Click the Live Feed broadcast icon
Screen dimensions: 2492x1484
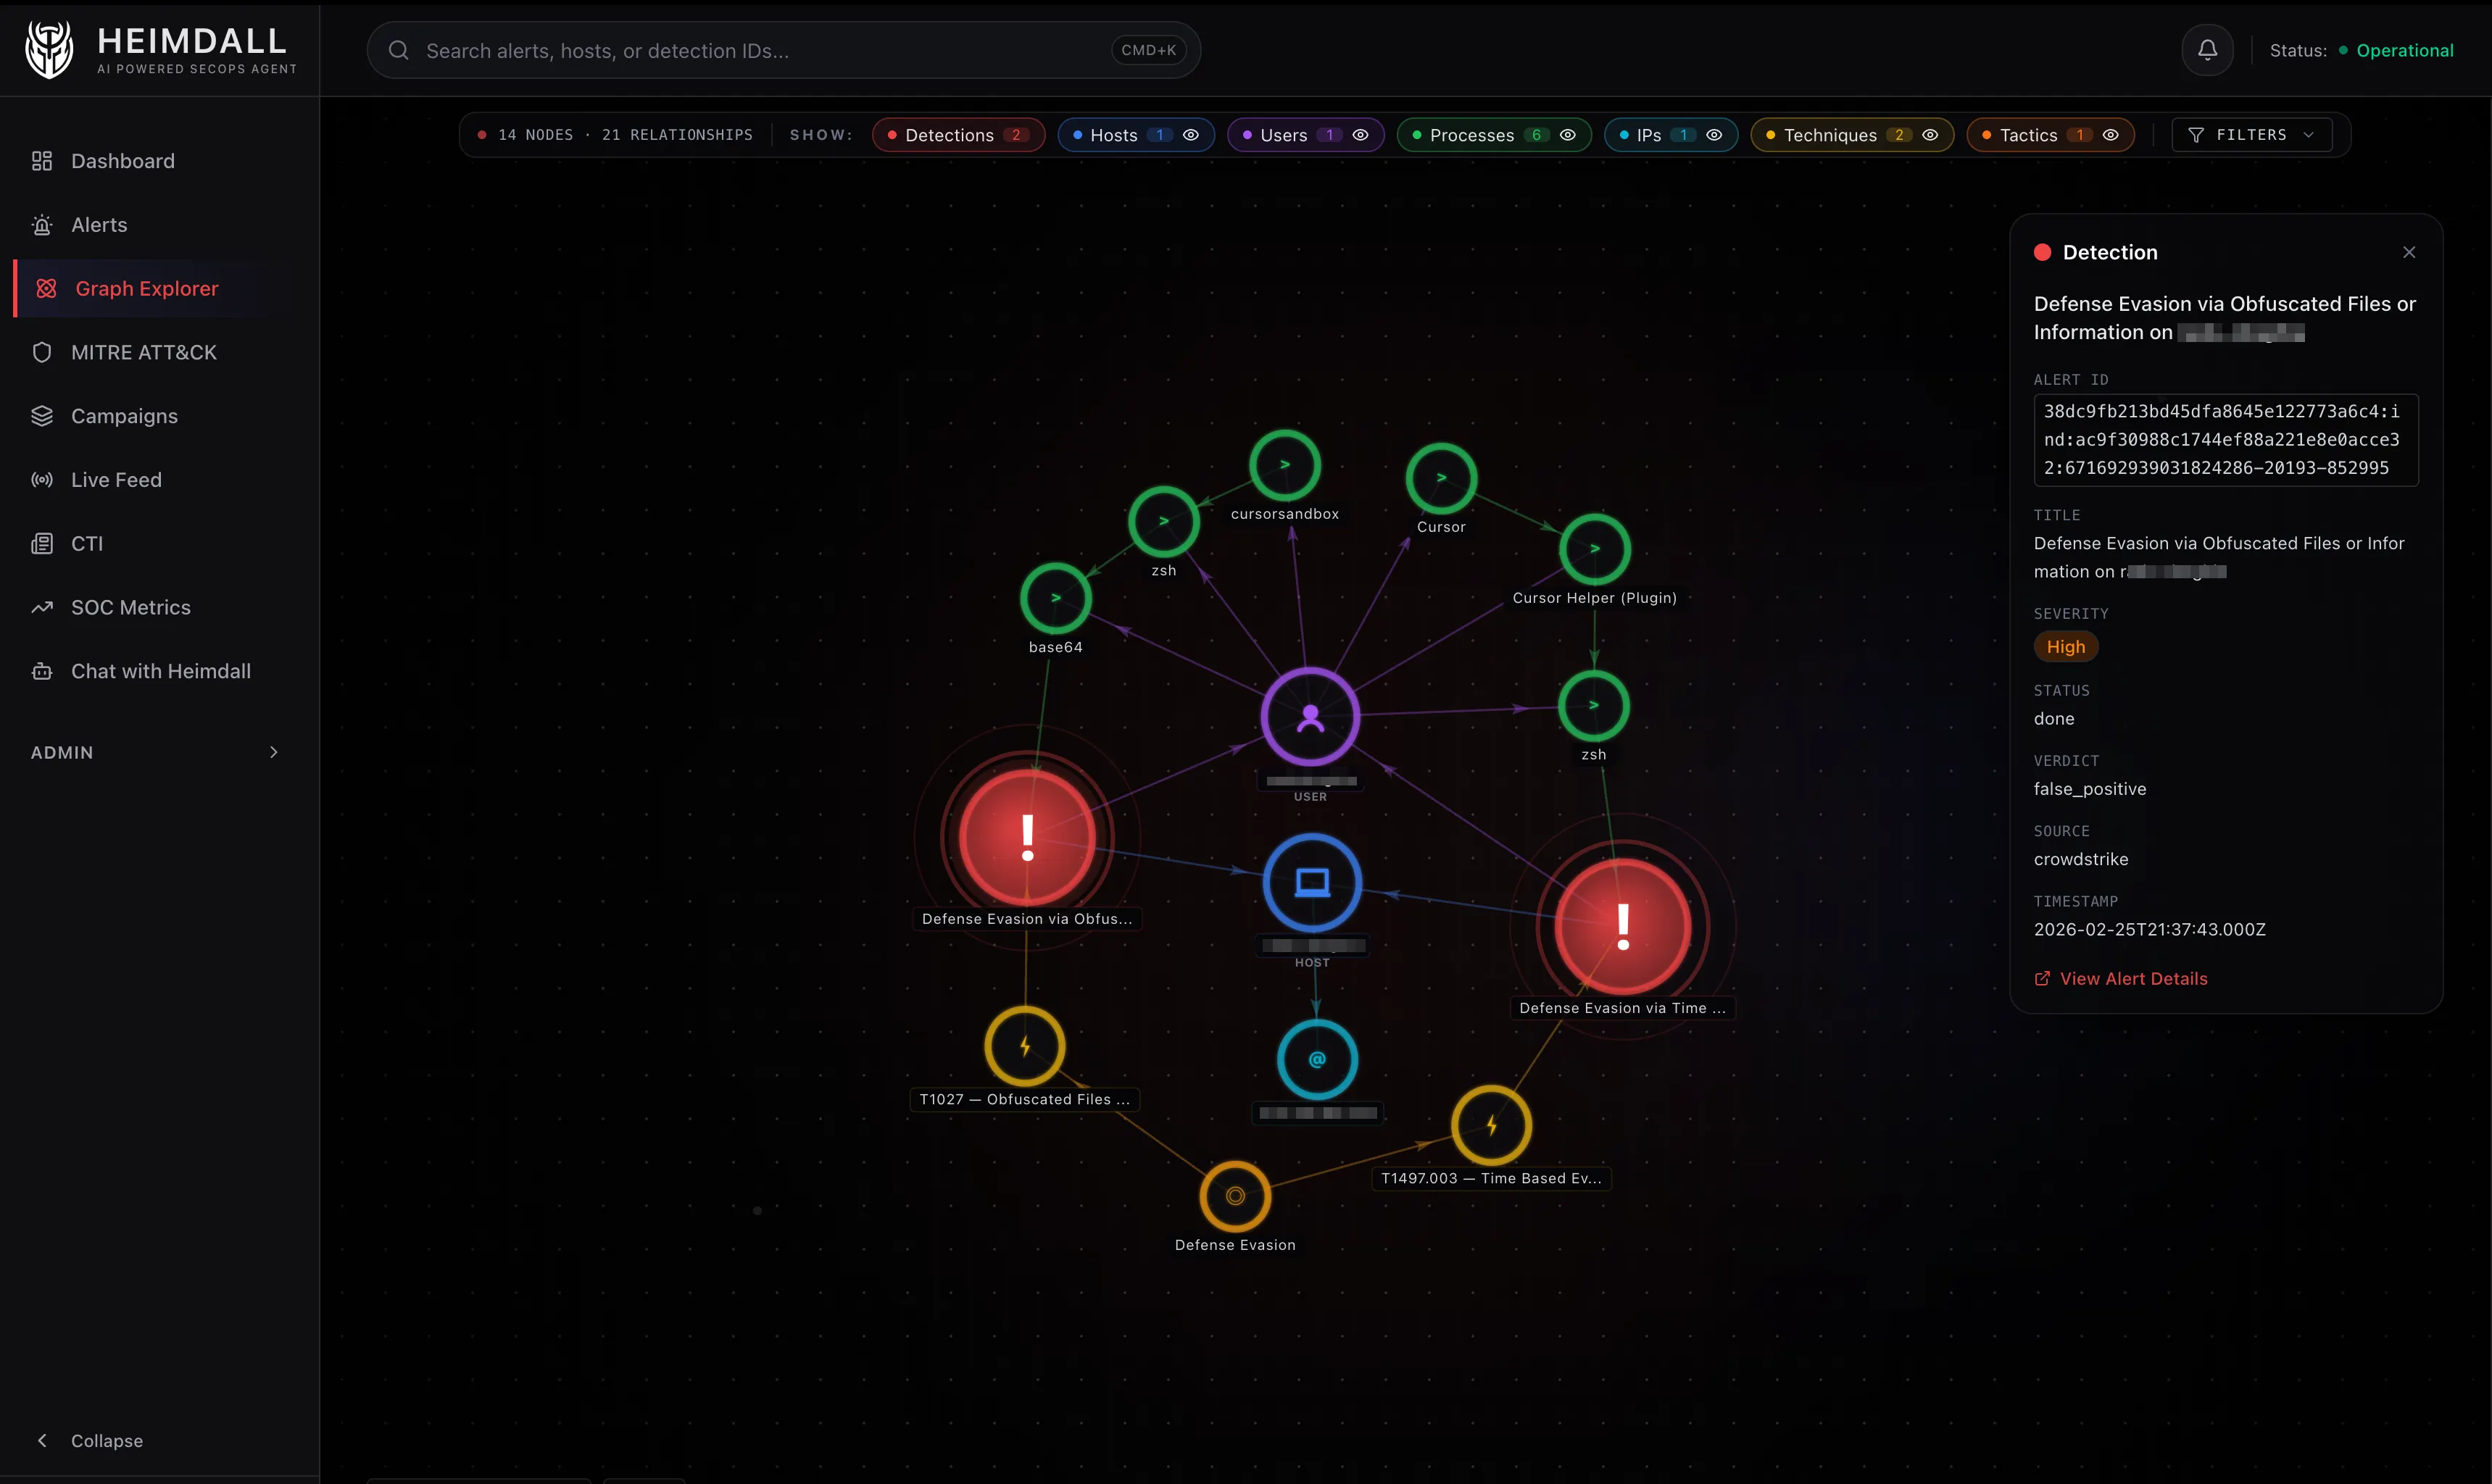pos(41,480)
